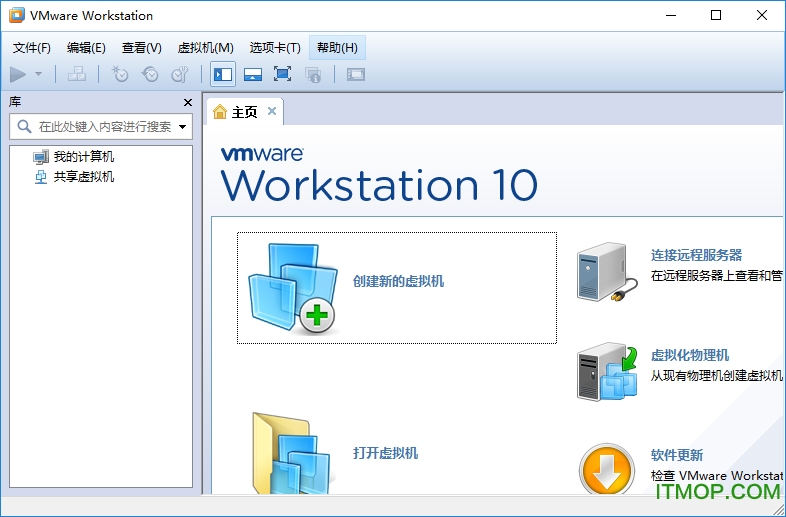
Task: Click the VMware Workstation title bar icon
Action: coord(17,15)
